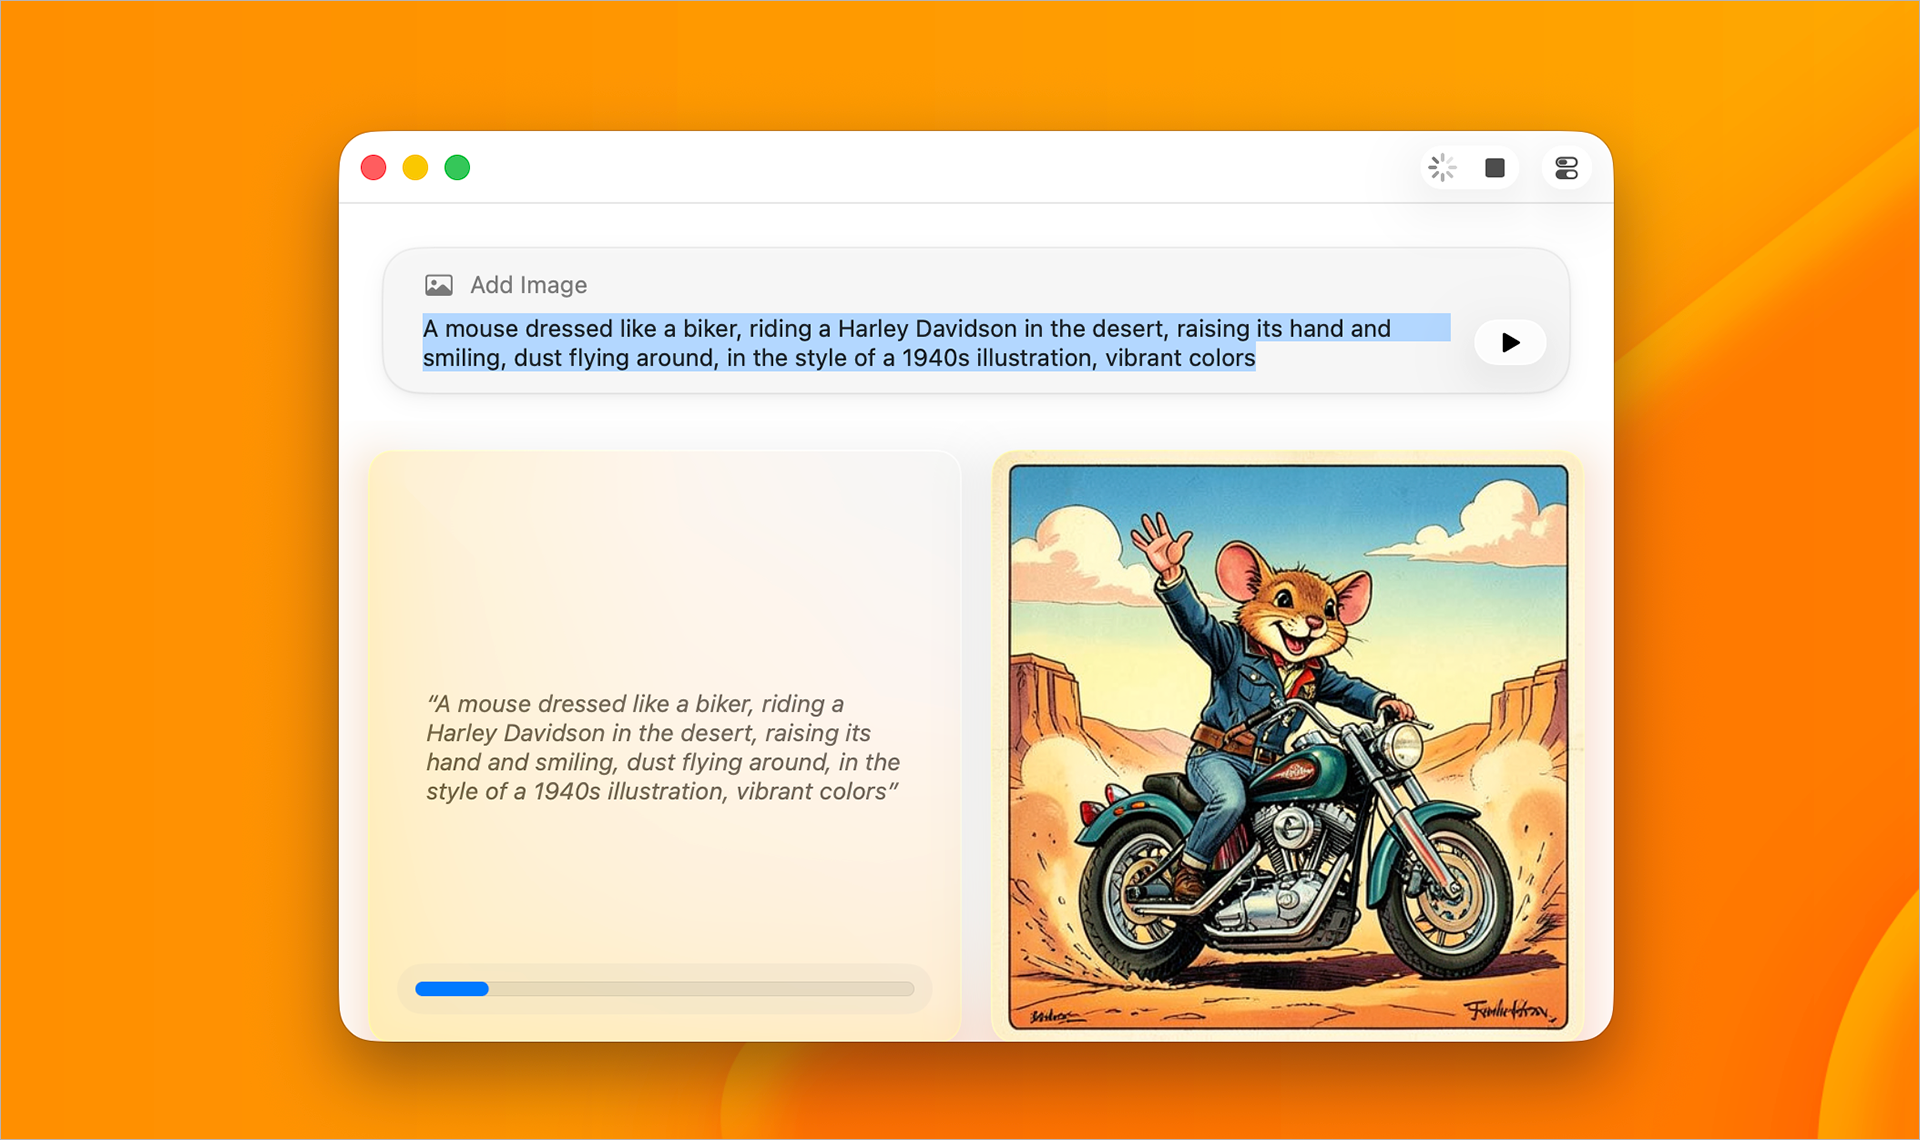Click Add Image to attach a picture

528,284
